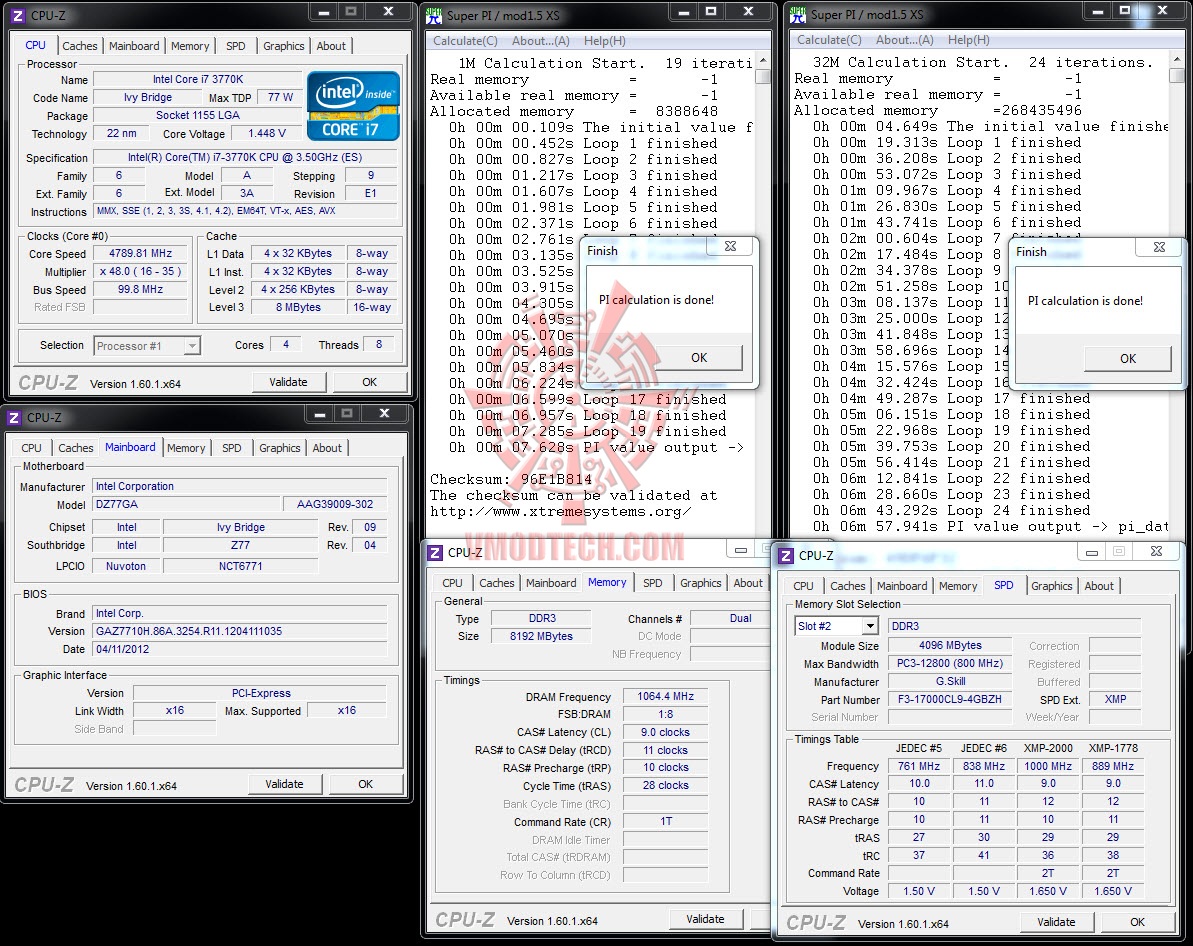Close the Finish dialog in 1M Super PI window
The height and width of the screenshot is (946, 1193).
click(x=730, y=247)
